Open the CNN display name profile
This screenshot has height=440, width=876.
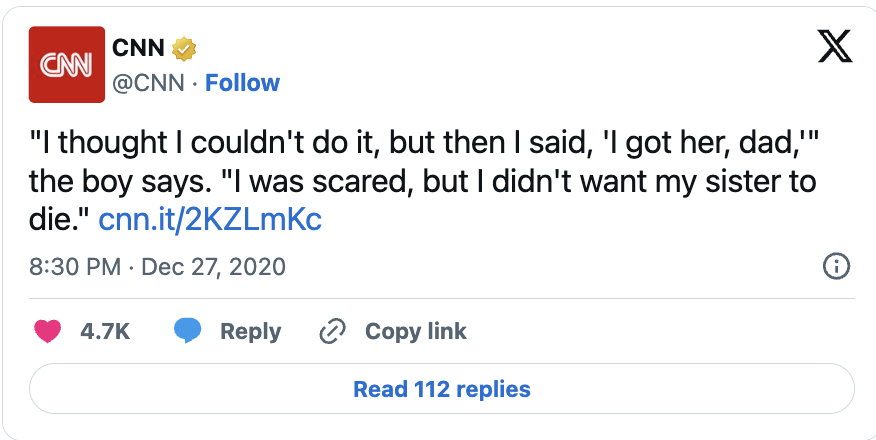tap(138, 49)
